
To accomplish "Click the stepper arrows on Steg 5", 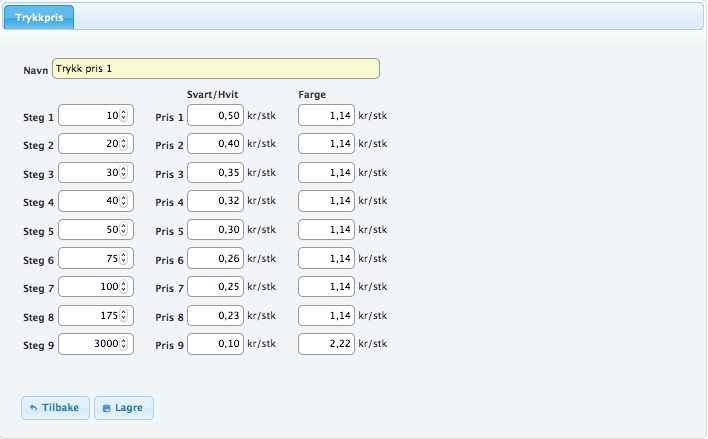I will point(124,231).
